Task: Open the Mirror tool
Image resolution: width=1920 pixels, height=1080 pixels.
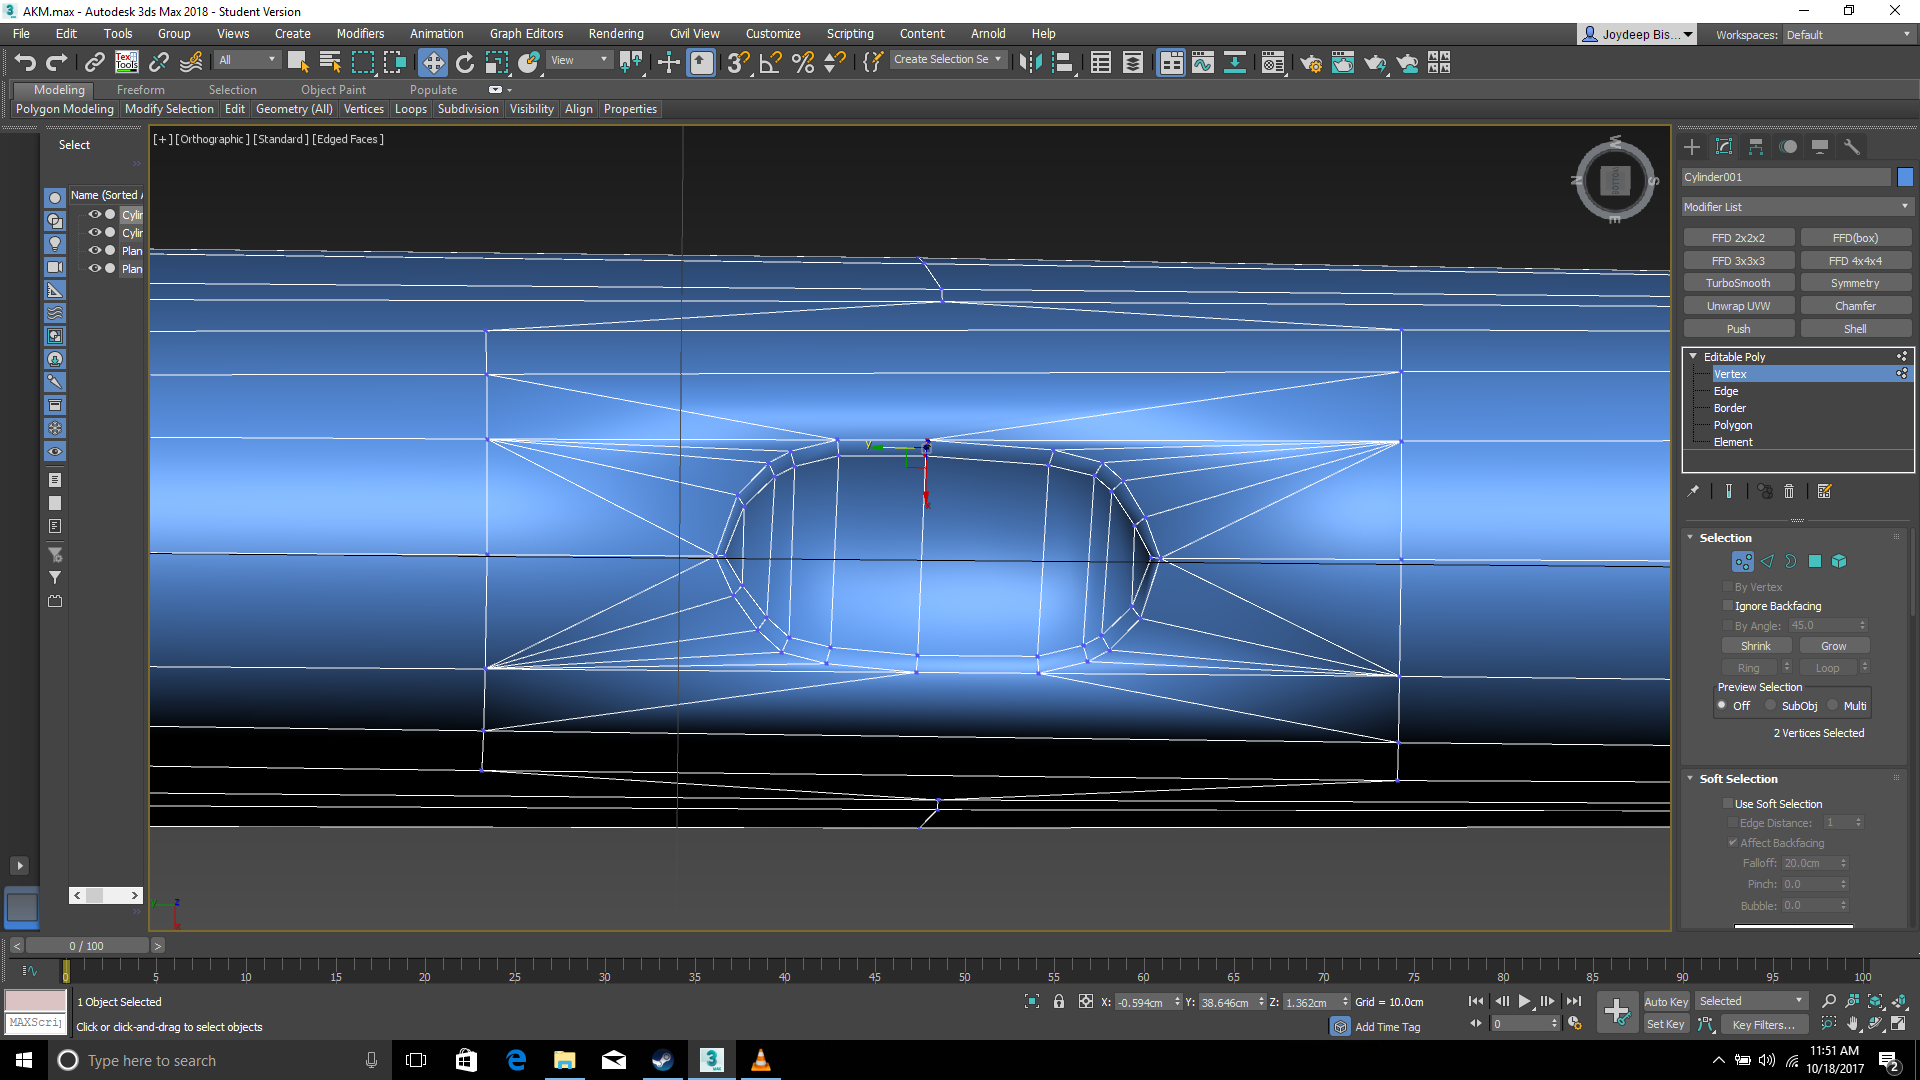Action: [x=631, y=62]
